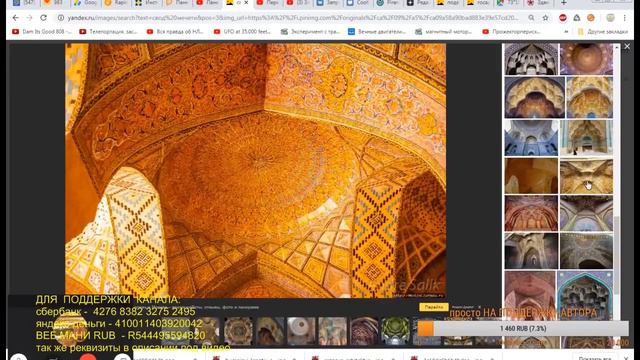Select round mandala ceiling thumbnail in bottom strip
640x360 pixels.
coord(238,330)
